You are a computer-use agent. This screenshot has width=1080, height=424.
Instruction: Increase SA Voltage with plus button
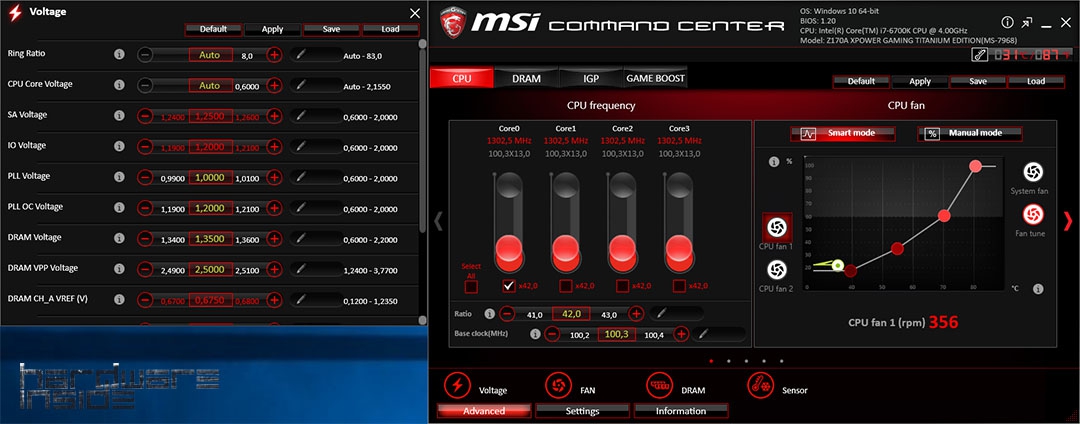pos(274,116)
